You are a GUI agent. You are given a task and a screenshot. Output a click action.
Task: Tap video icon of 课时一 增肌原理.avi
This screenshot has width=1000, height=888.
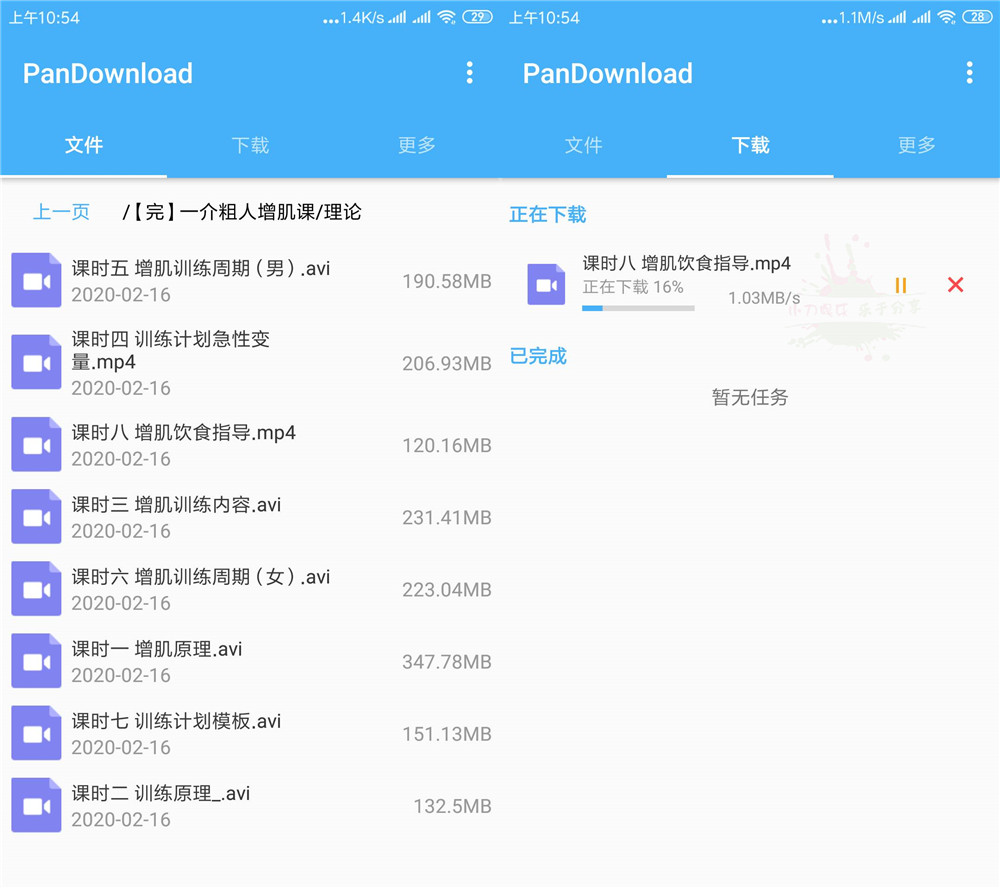pos(36,660)
